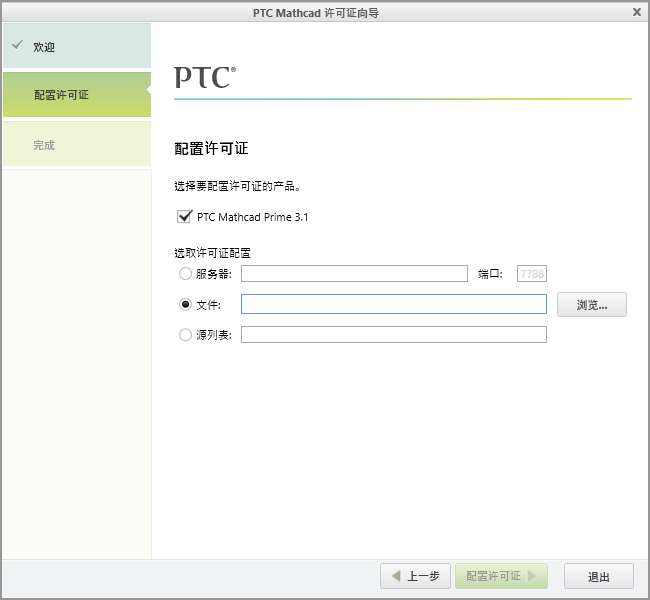Exit the wizard with 退出 button
Screen dimensions: 650x600
[x=599, y=576]
